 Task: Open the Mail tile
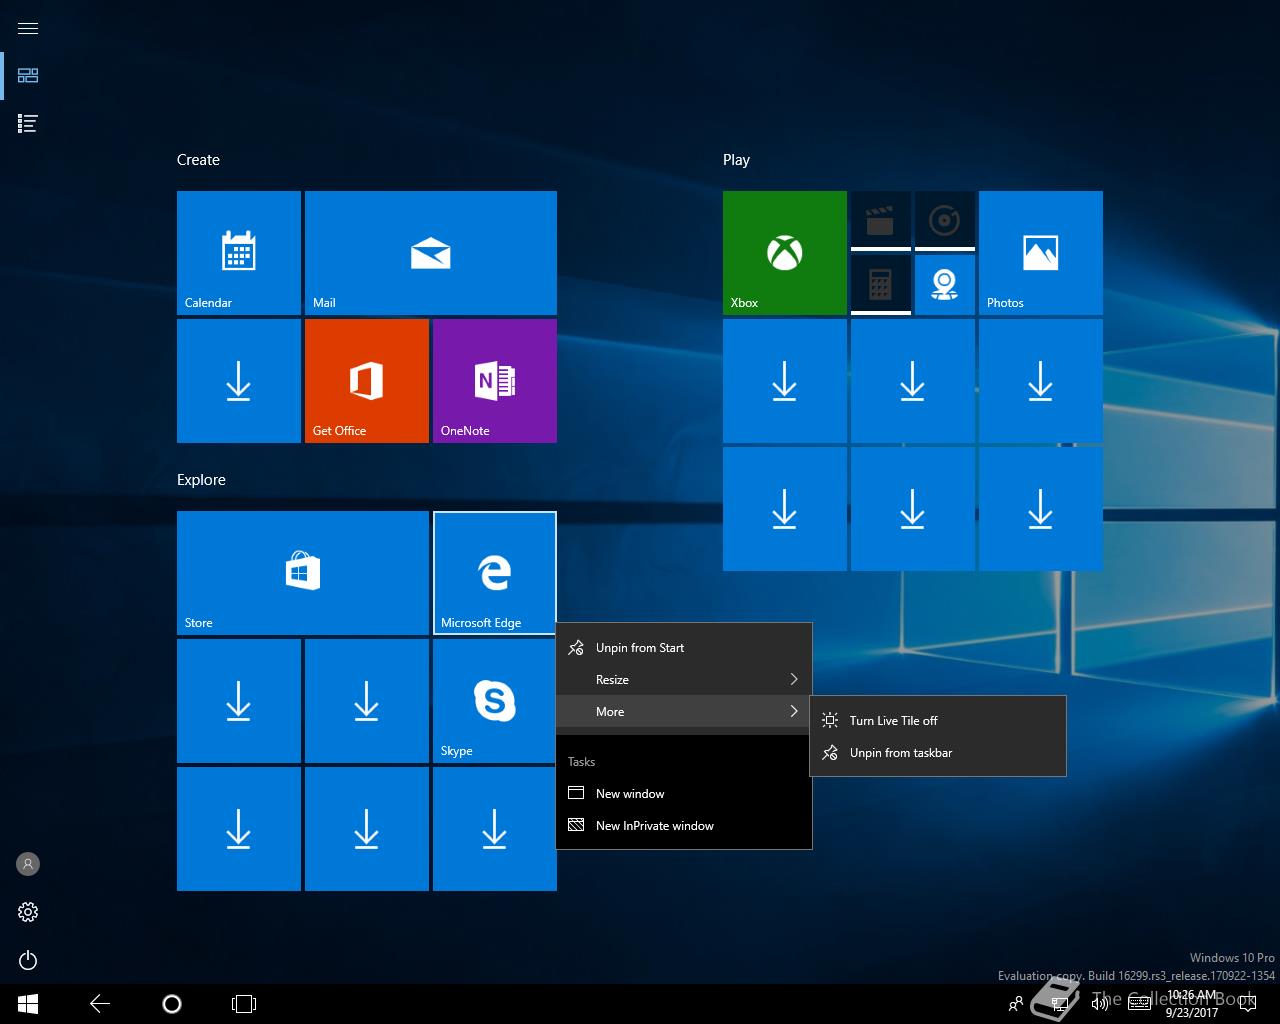click(x=431, y=253)
